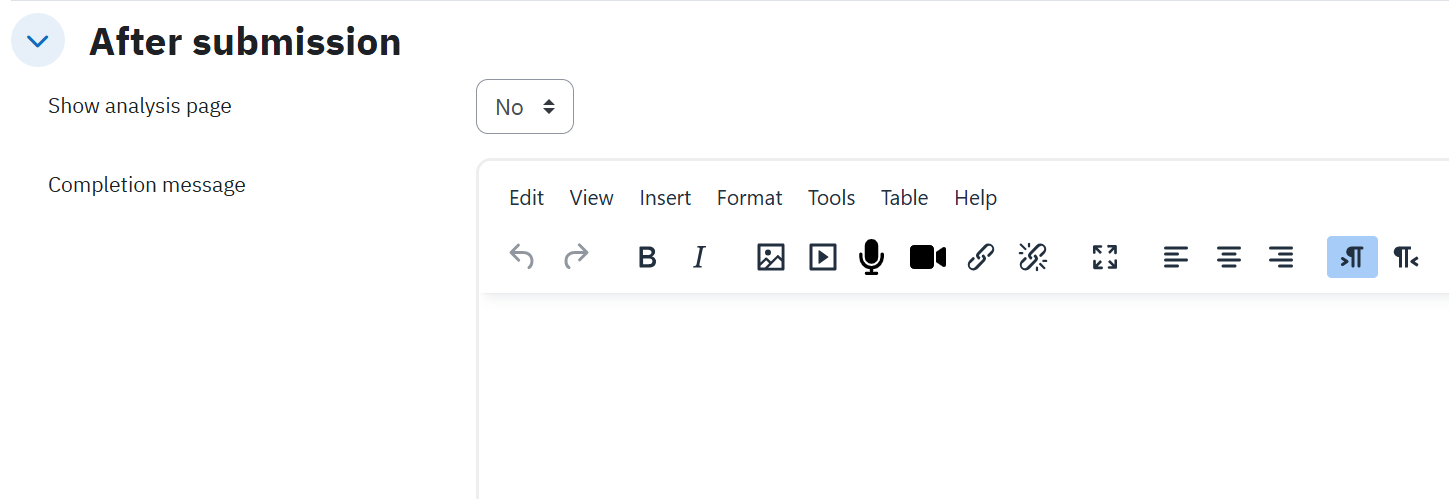Open the Show analysis page dropdown
1449x499 pixels.
click(525, 106)
